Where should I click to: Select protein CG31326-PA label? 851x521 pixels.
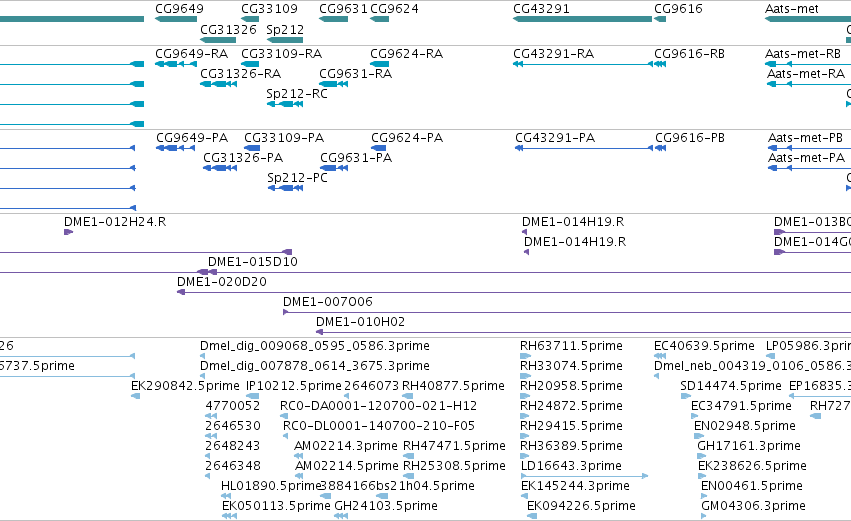(243, 158)
